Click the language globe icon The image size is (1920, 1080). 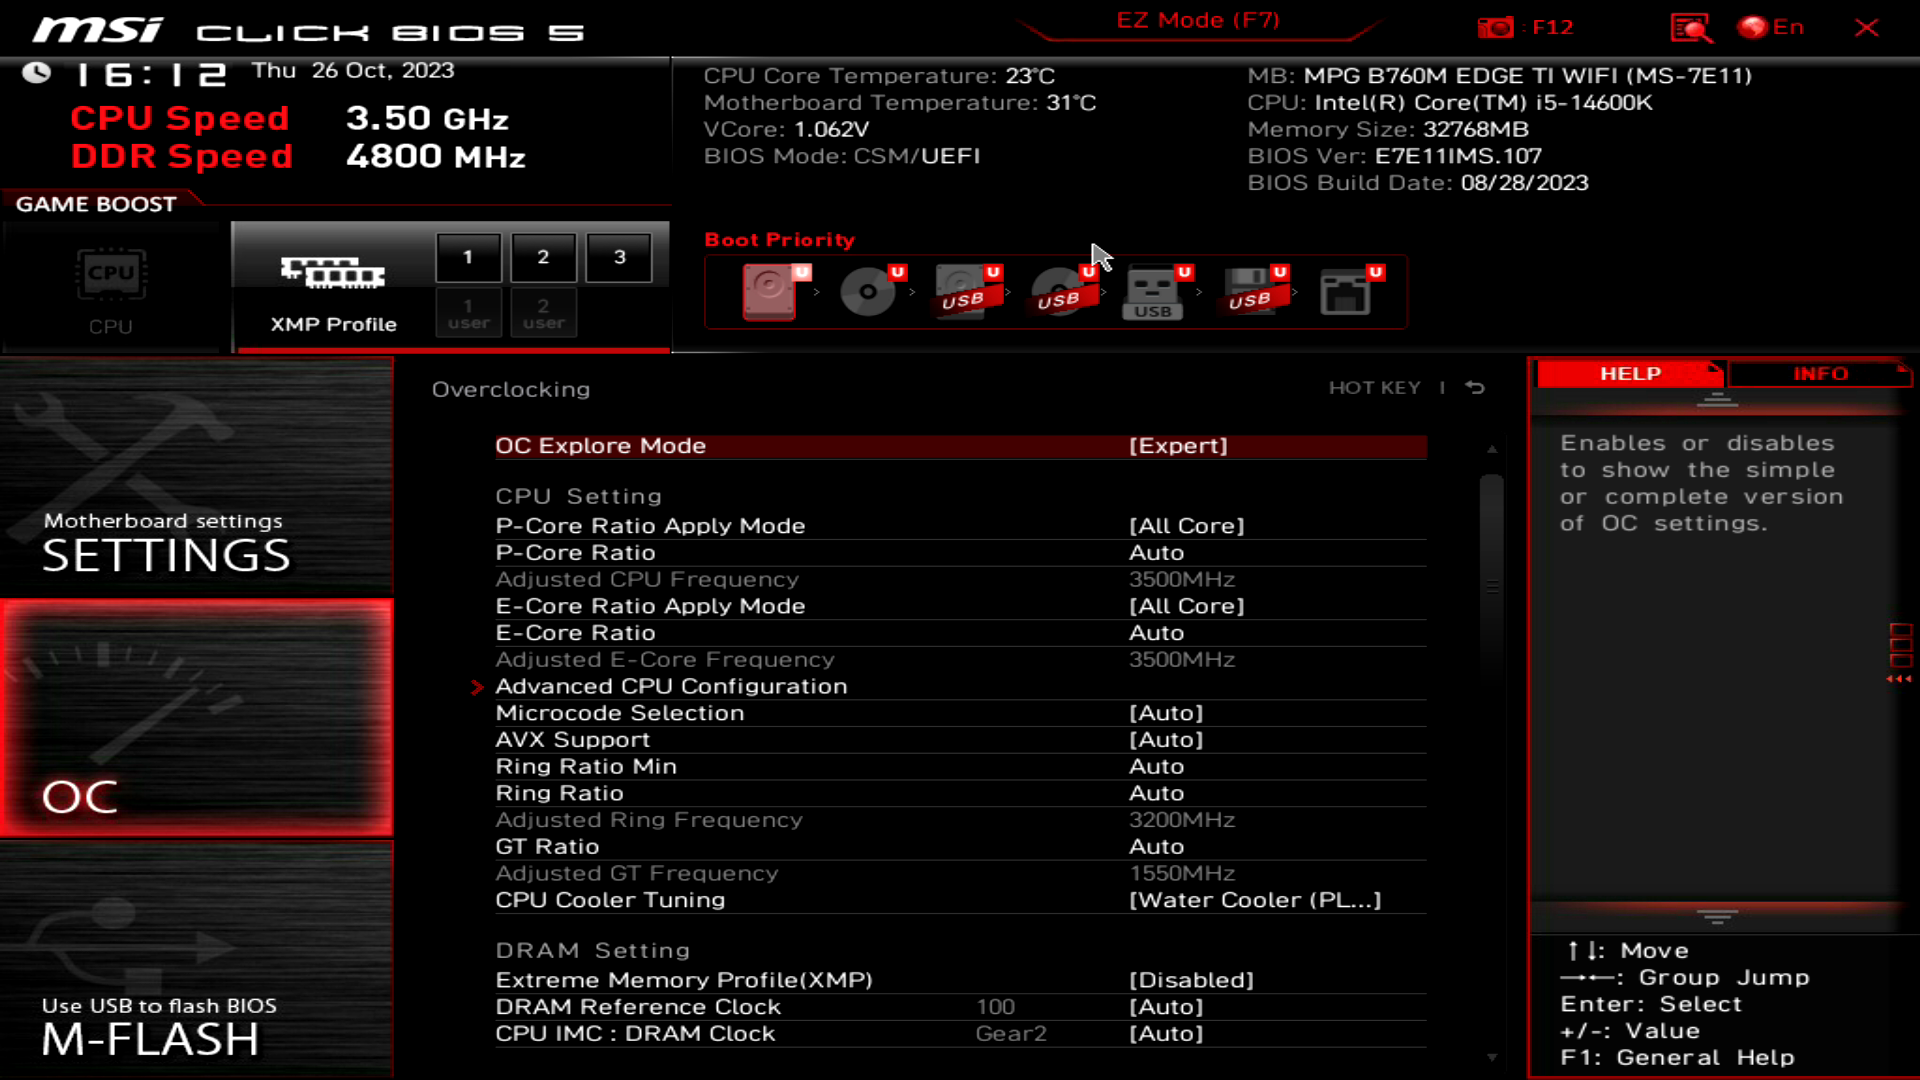(x=1752, y=27)
